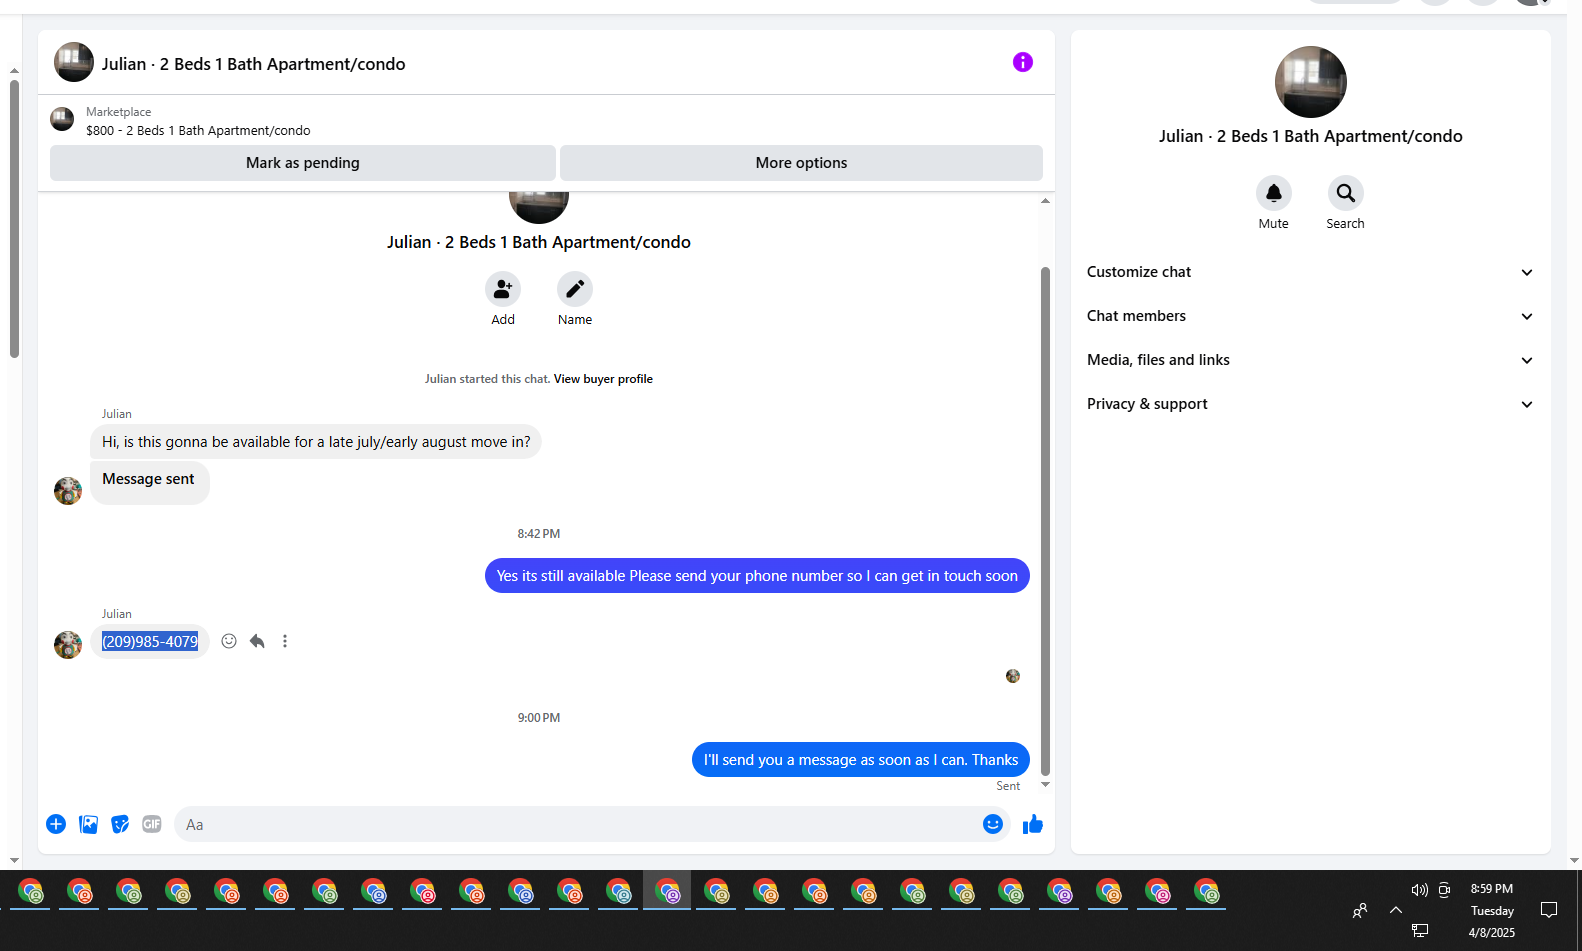Open conversation info purple icon

pyautogui.click(x=1022, y=62)
